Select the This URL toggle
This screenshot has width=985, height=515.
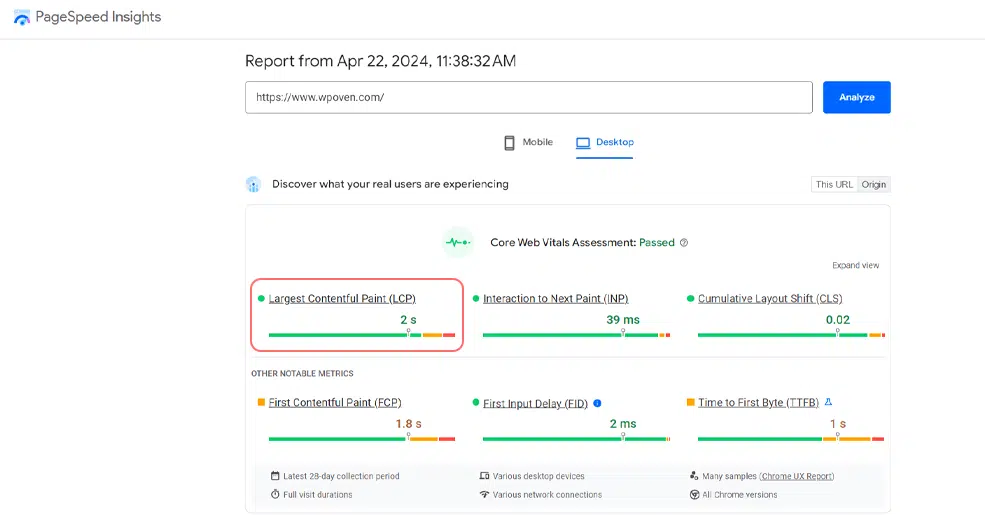coord(834,185)
